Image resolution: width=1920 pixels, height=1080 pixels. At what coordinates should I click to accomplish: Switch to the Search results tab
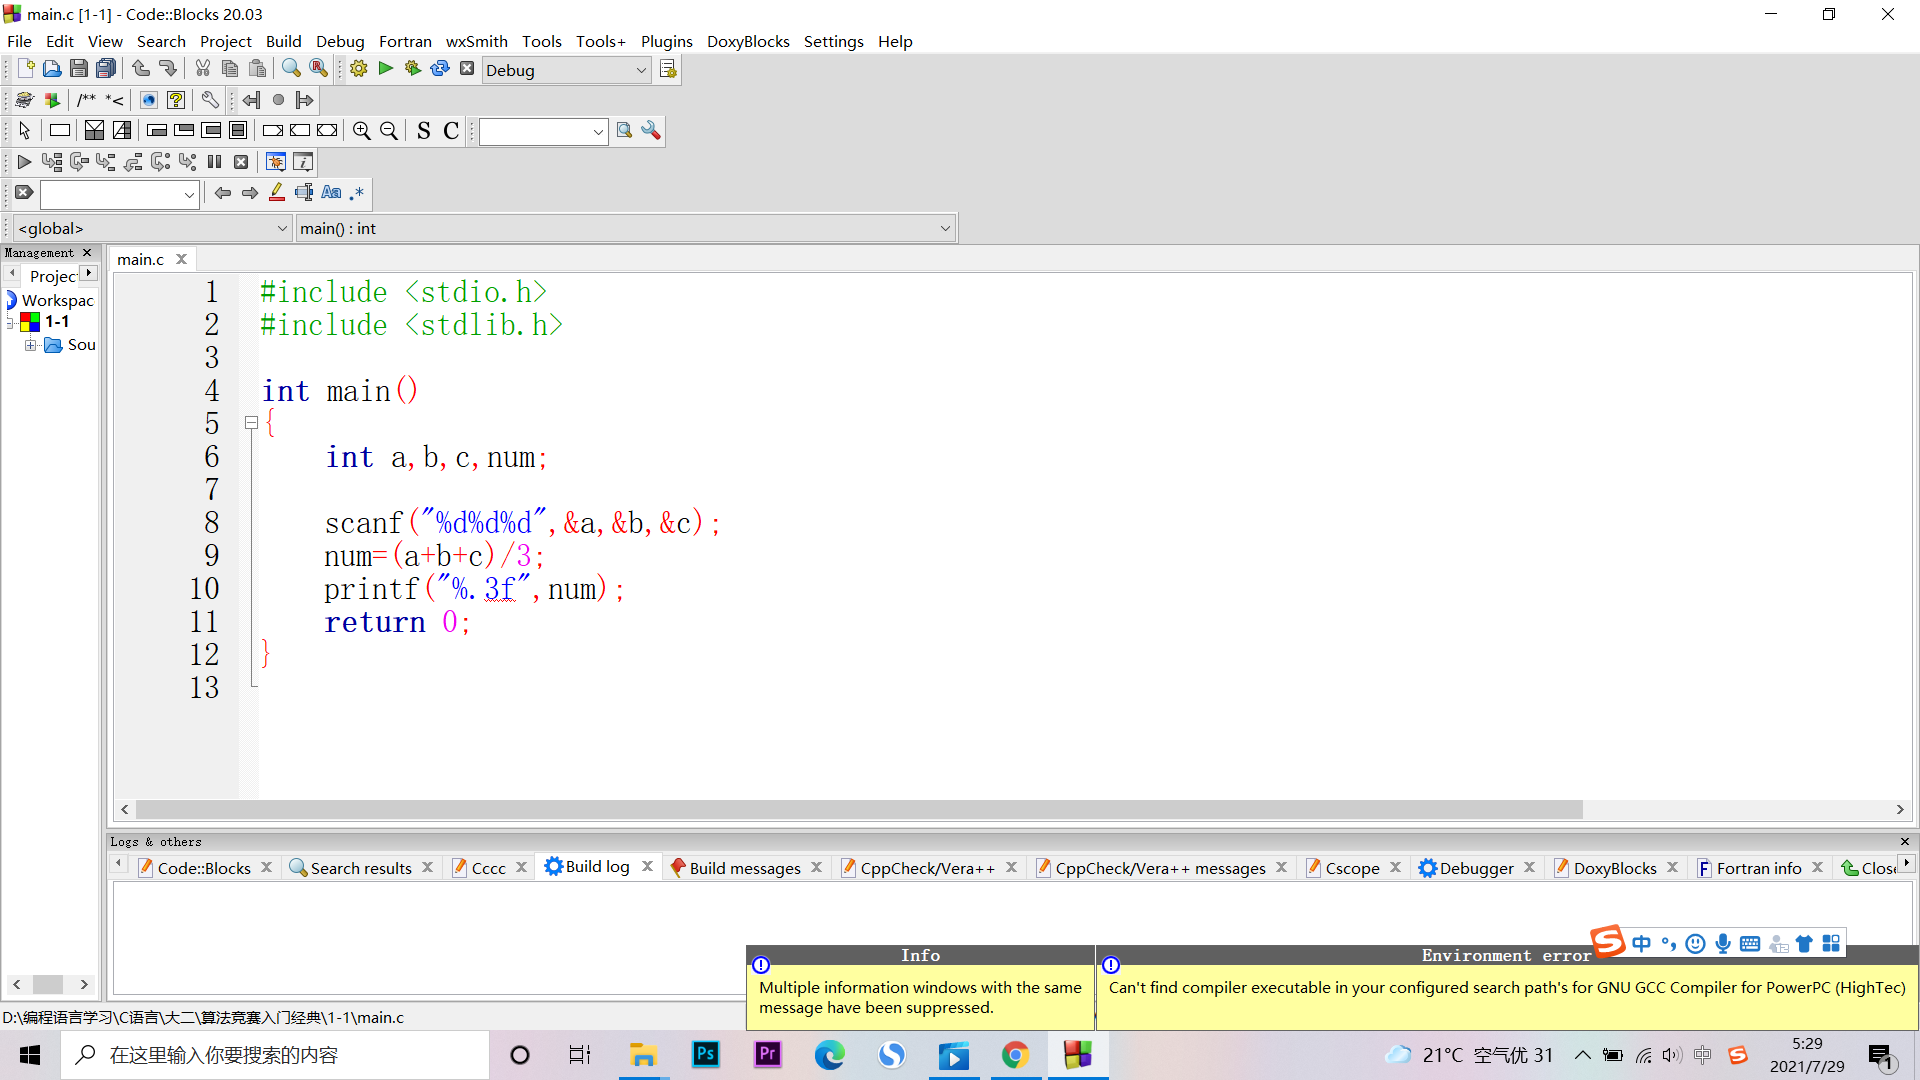click(361, 868)
